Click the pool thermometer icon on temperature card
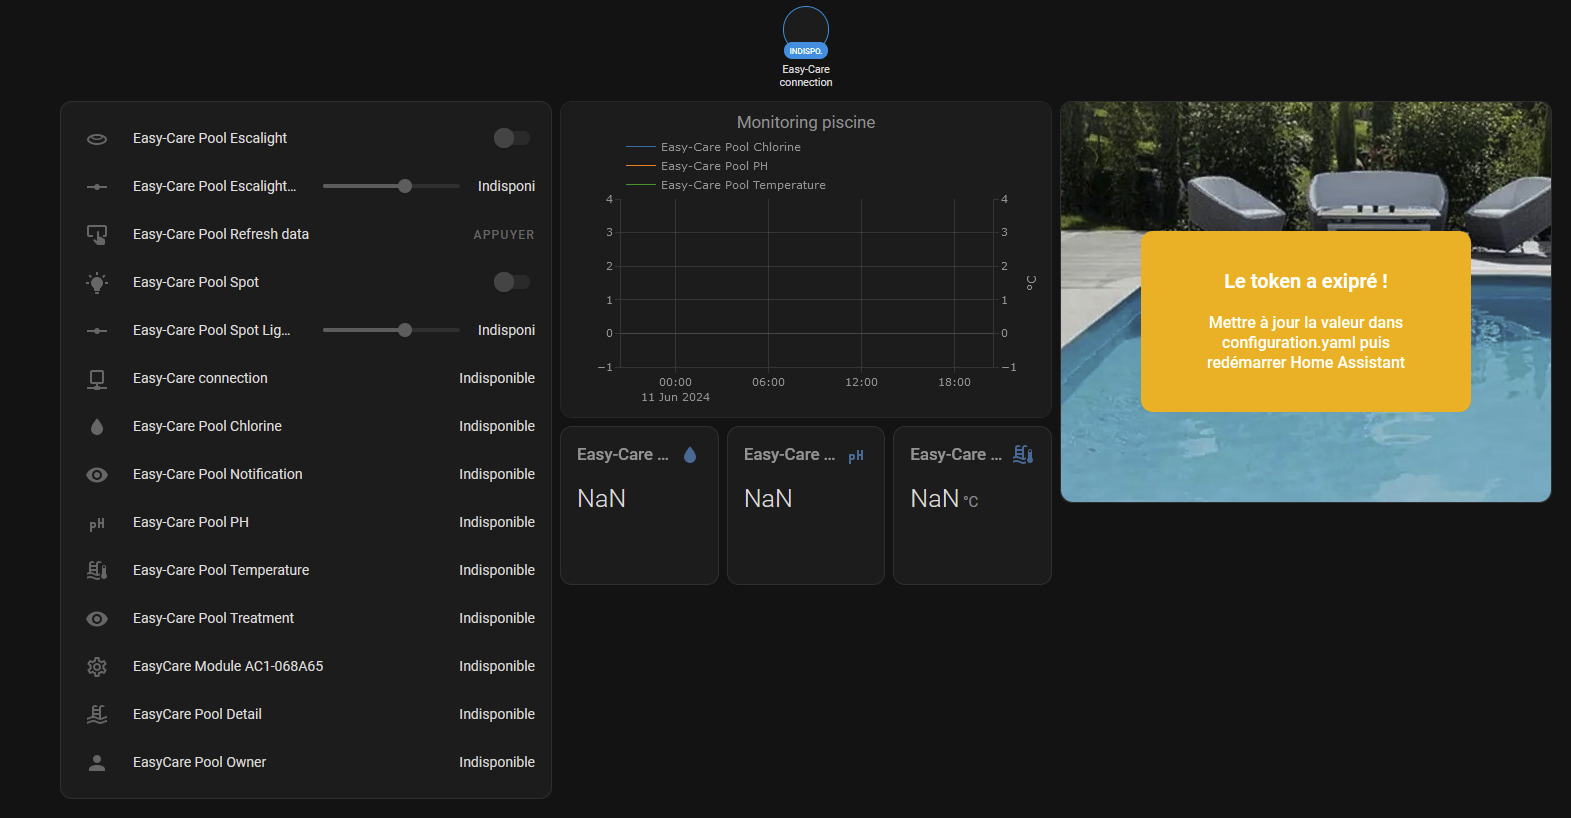Screen dimensions: 1571x818 (x=1023, y=455)
